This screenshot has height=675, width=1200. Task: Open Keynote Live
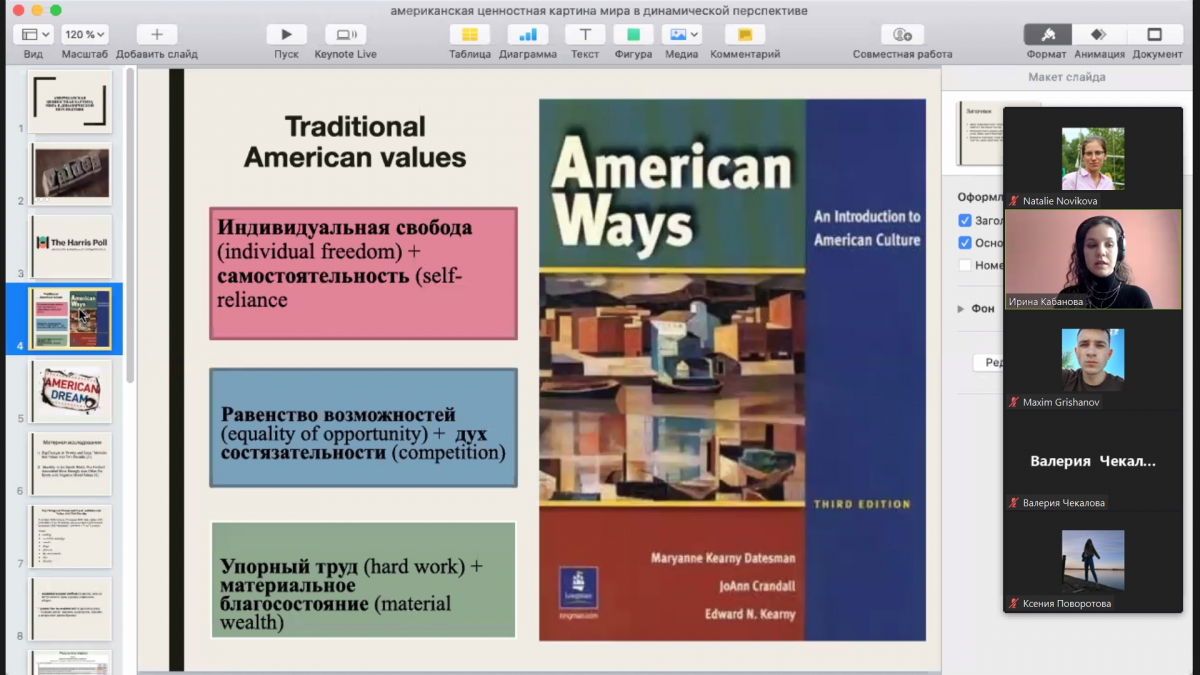click(345, 35)
